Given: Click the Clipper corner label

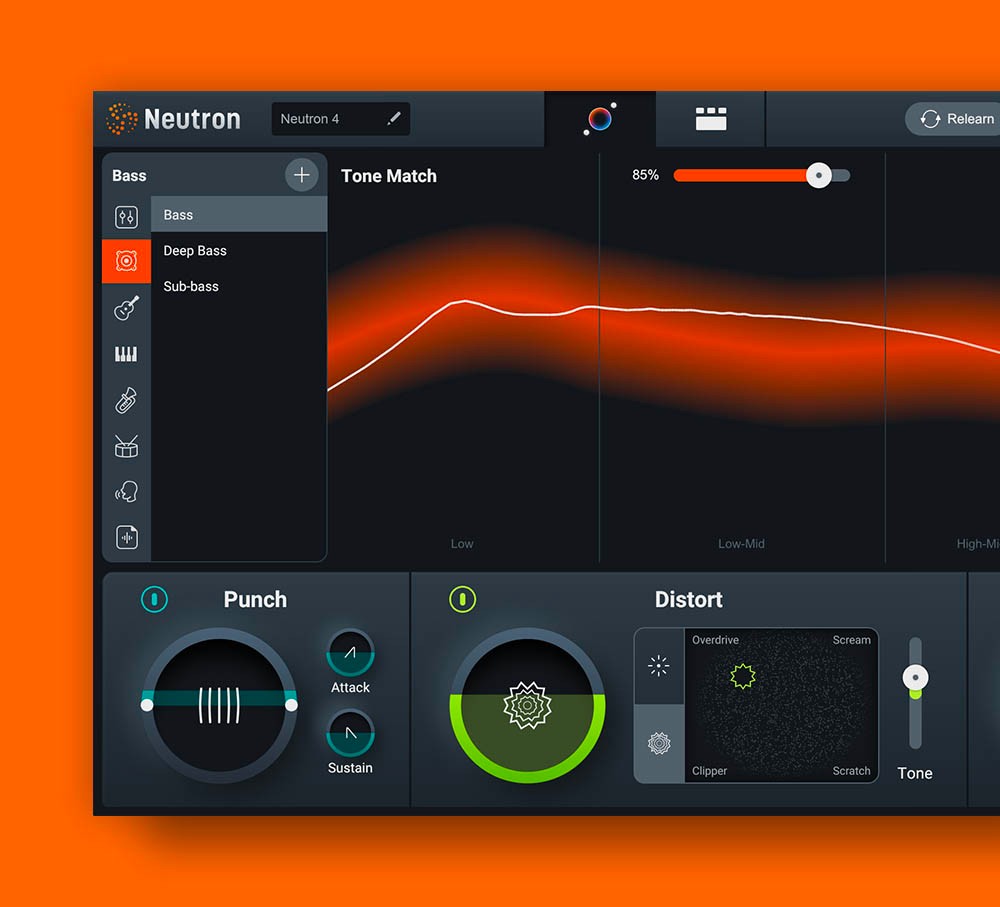Looking at the screenshot, I should [x=709, y=771].
